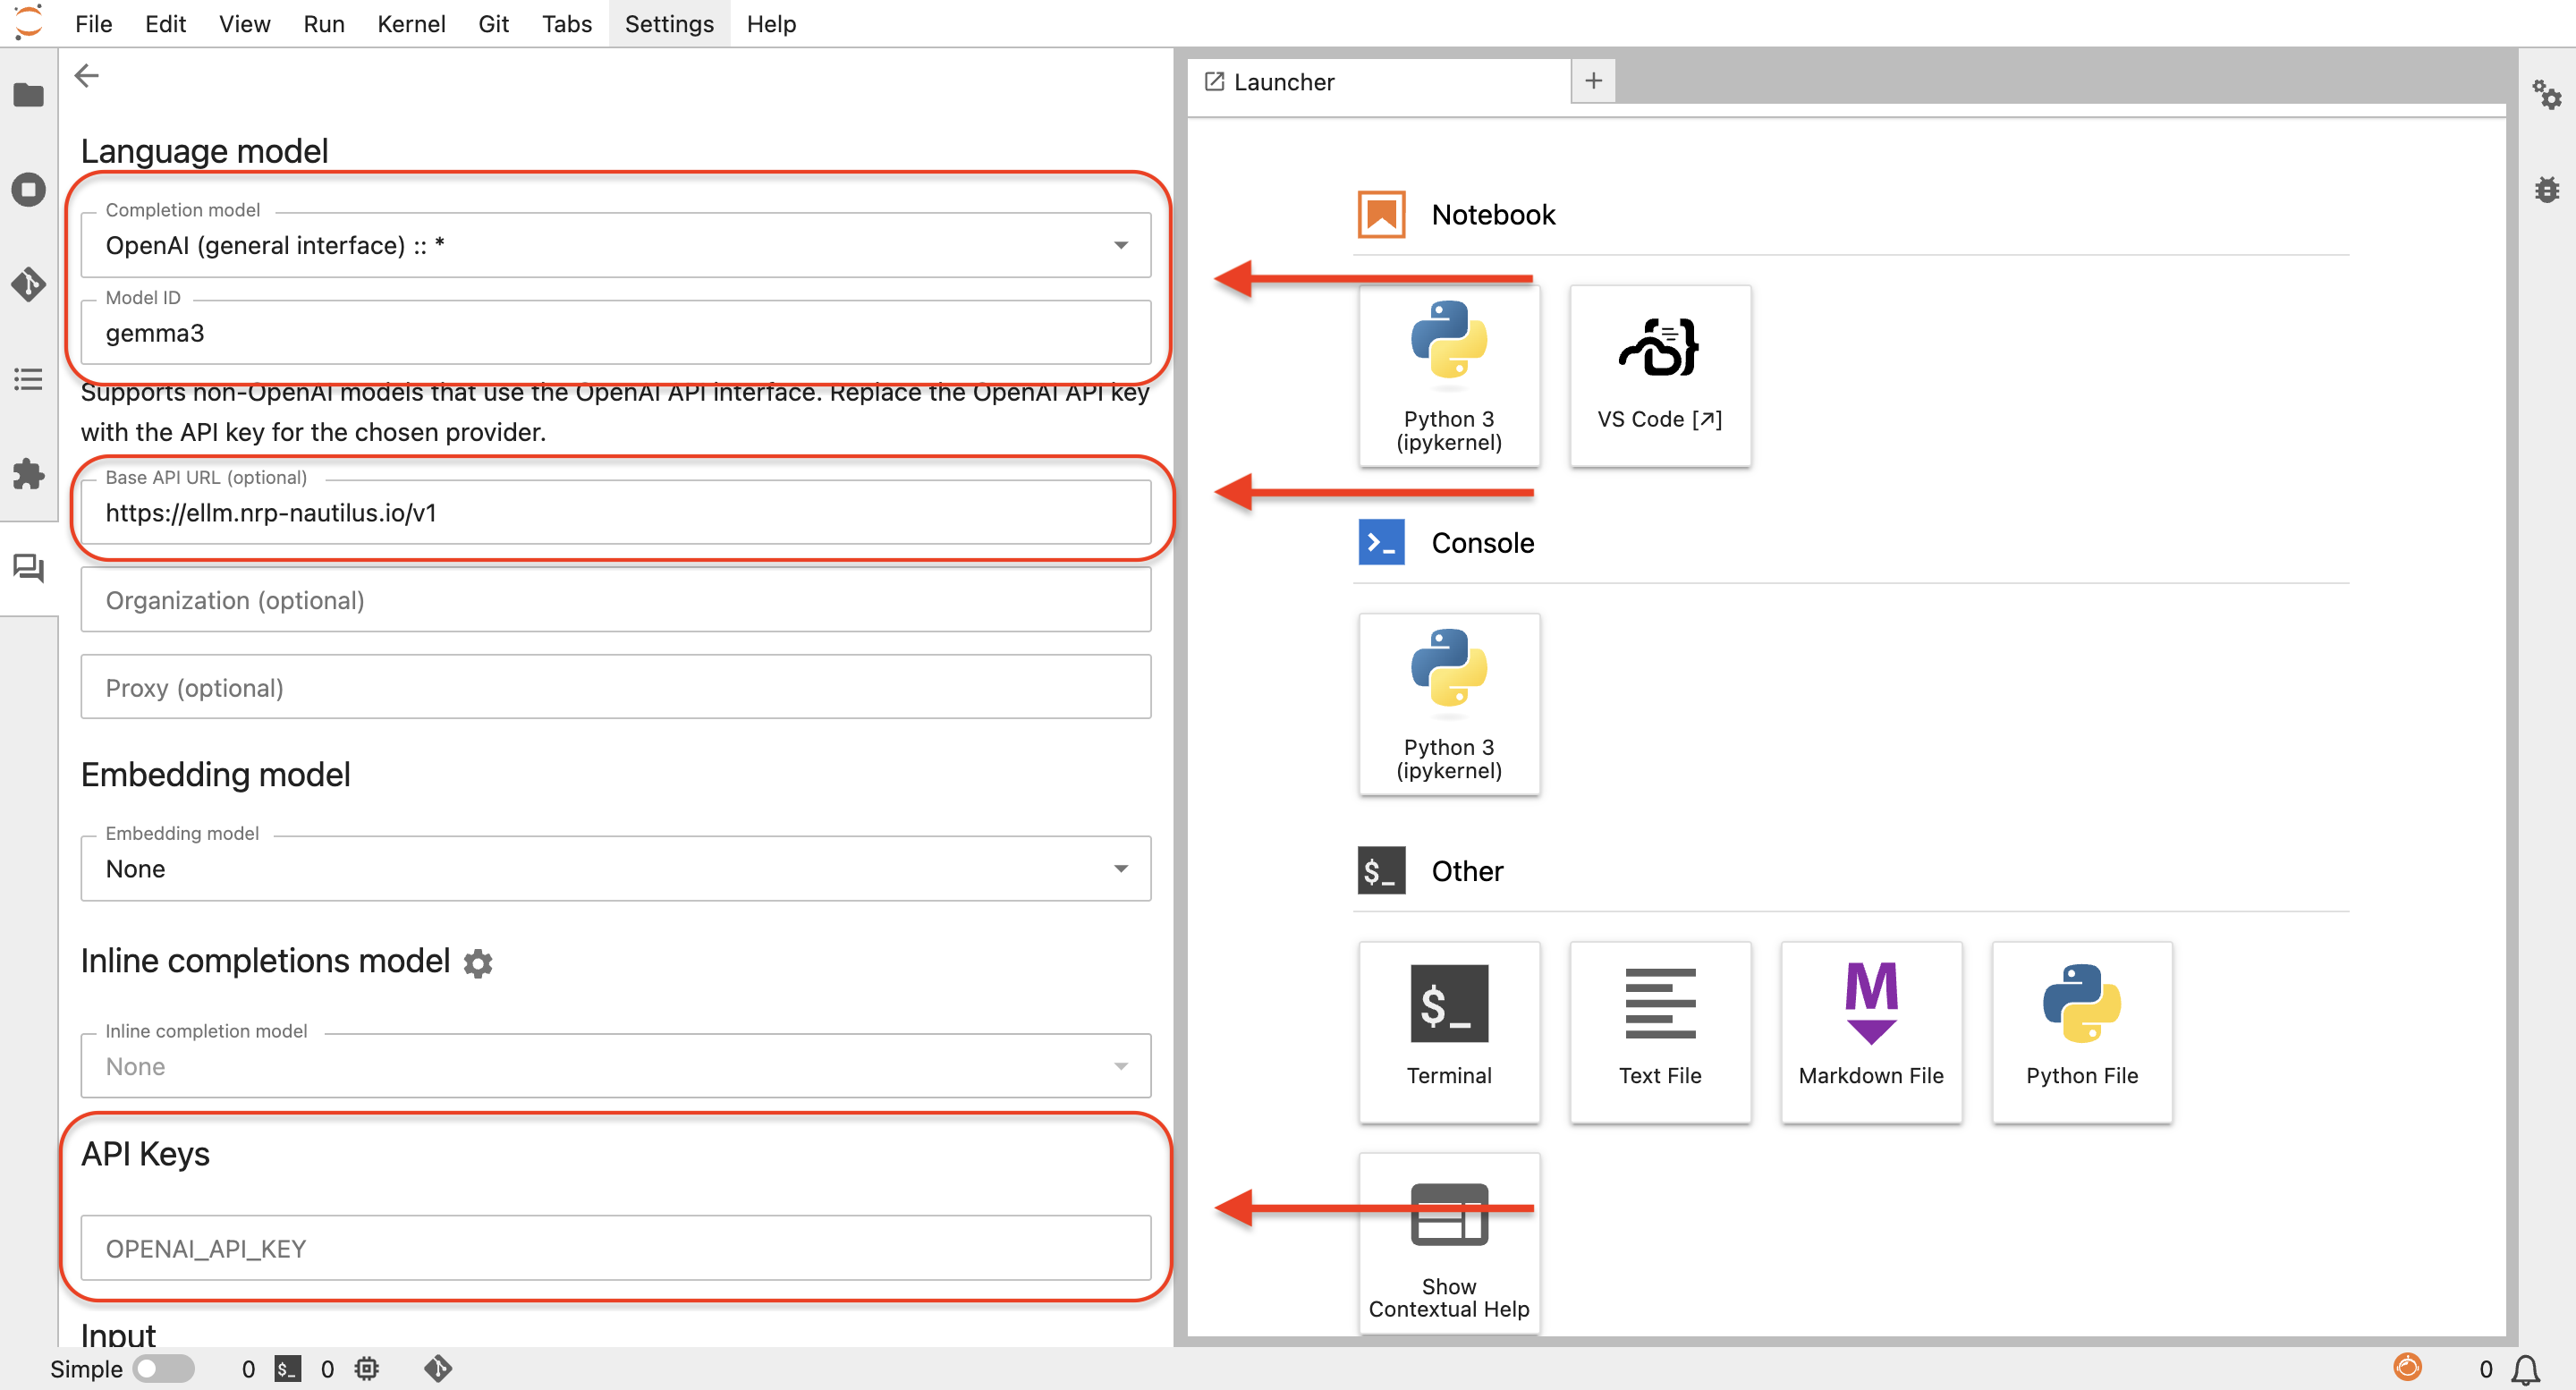Click the Proxy (optional) field
The image size is (2576, 1390).
615,687
